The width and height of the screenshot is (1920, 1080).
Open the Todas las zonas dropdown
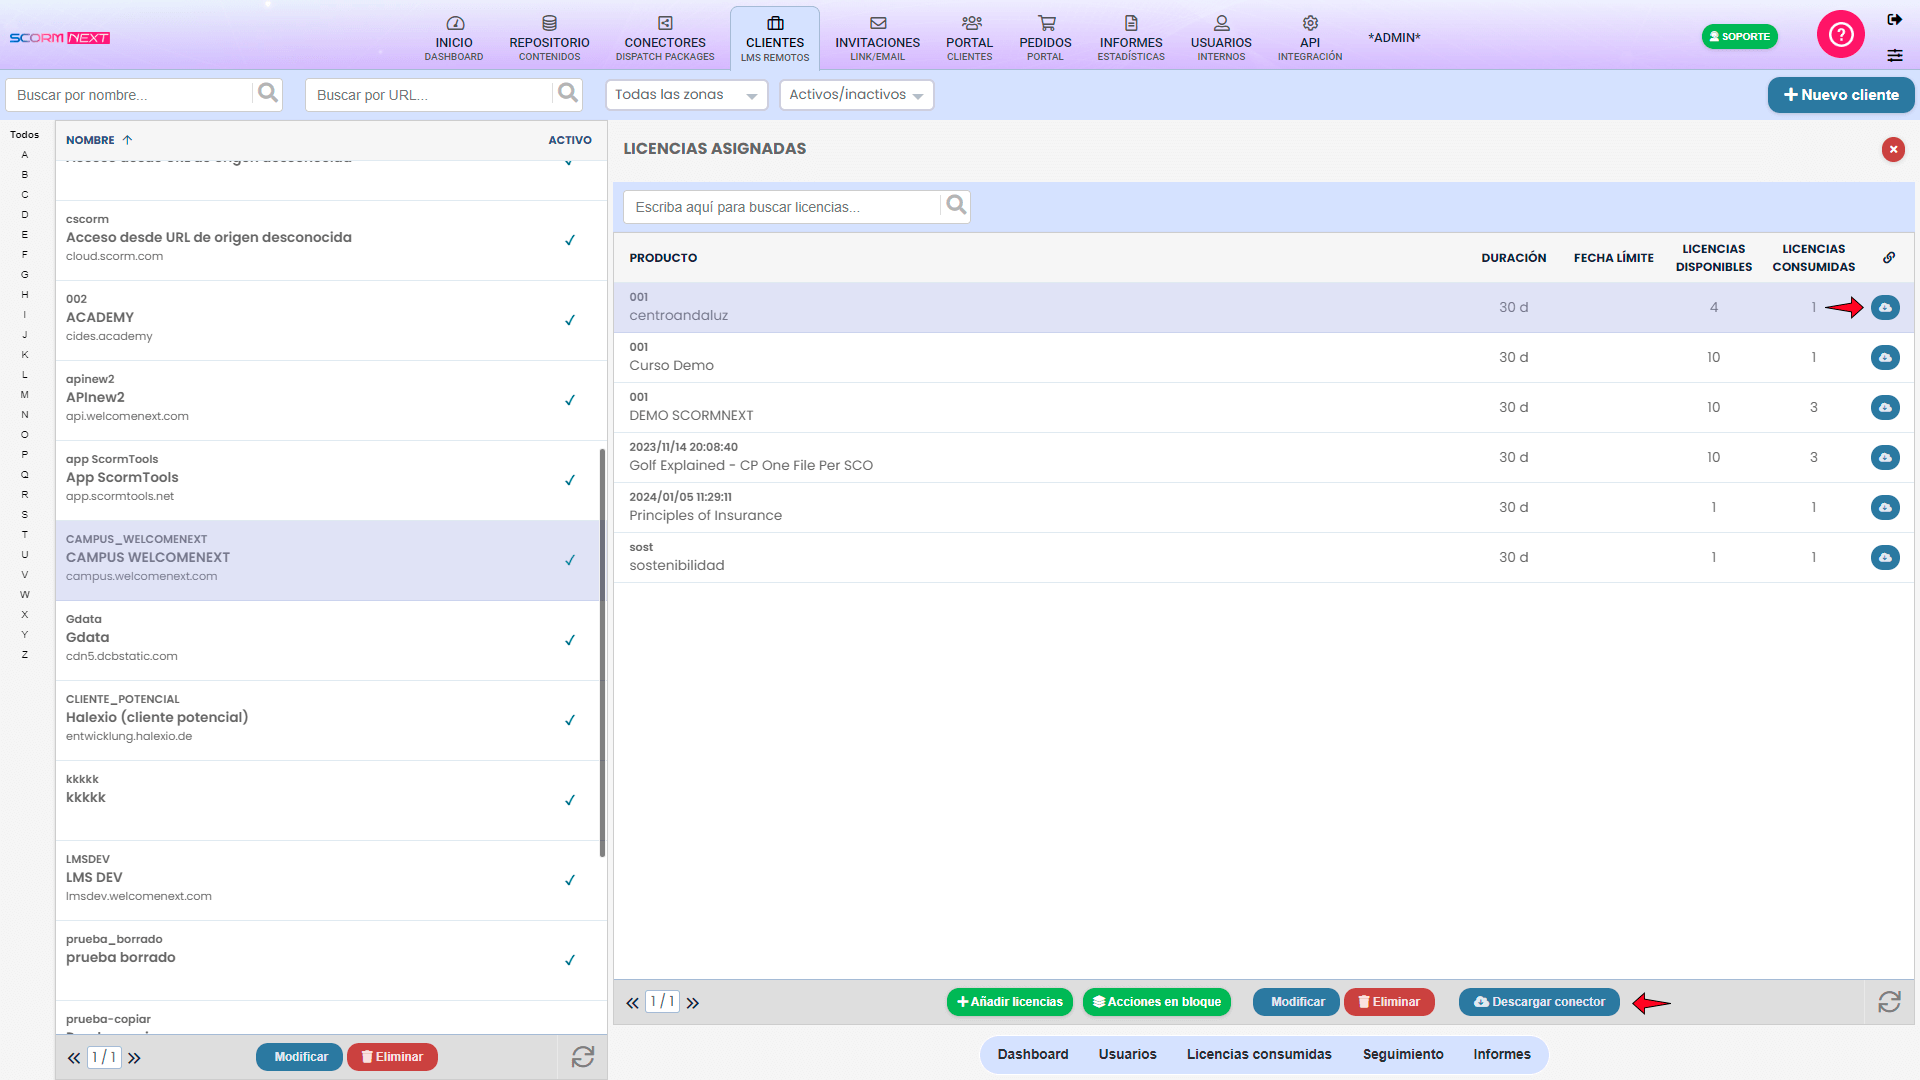(687, 95)
